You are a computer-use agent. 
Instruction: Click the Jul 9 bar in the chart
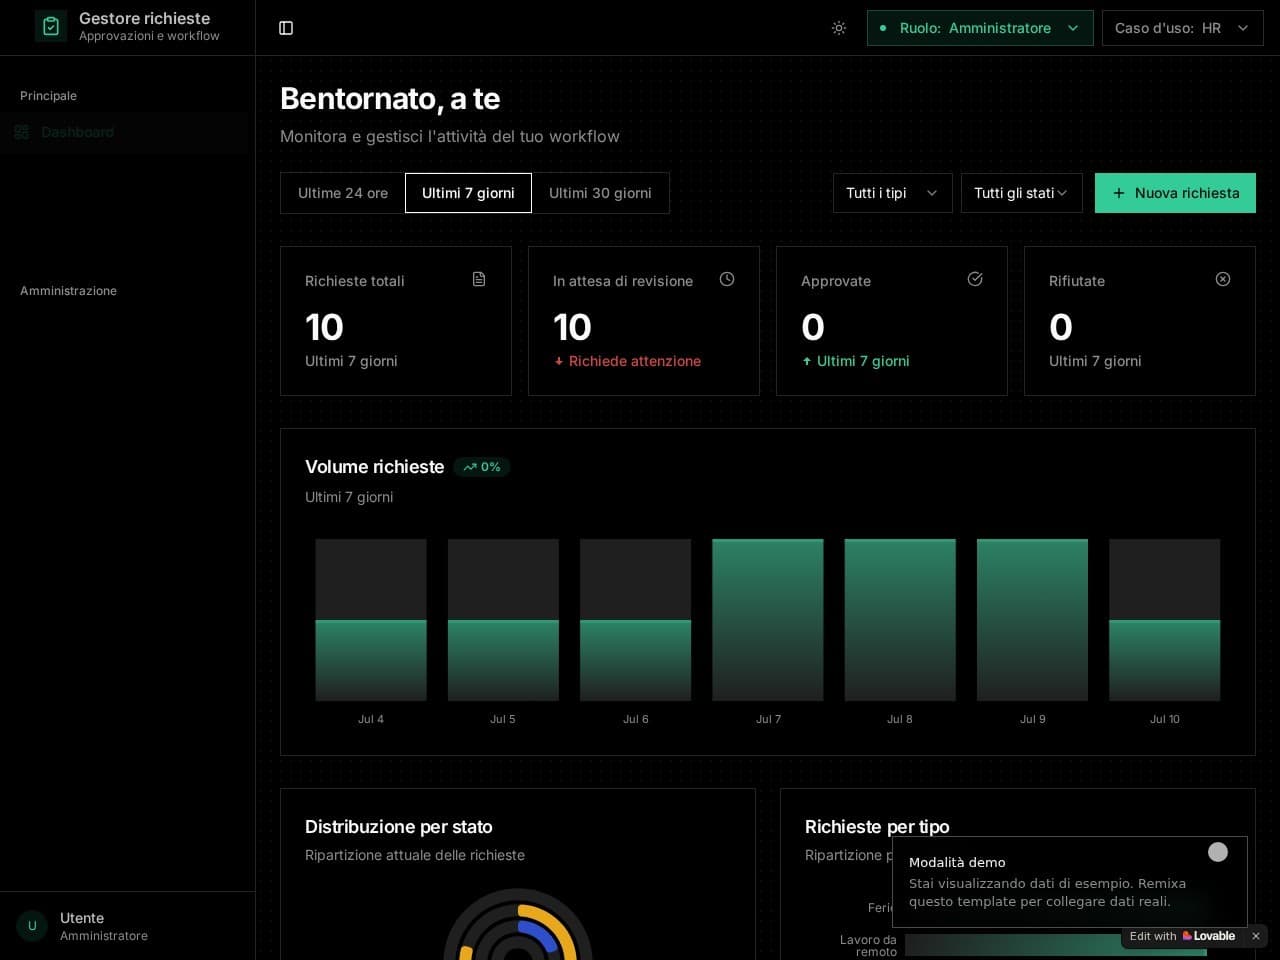1032,620
